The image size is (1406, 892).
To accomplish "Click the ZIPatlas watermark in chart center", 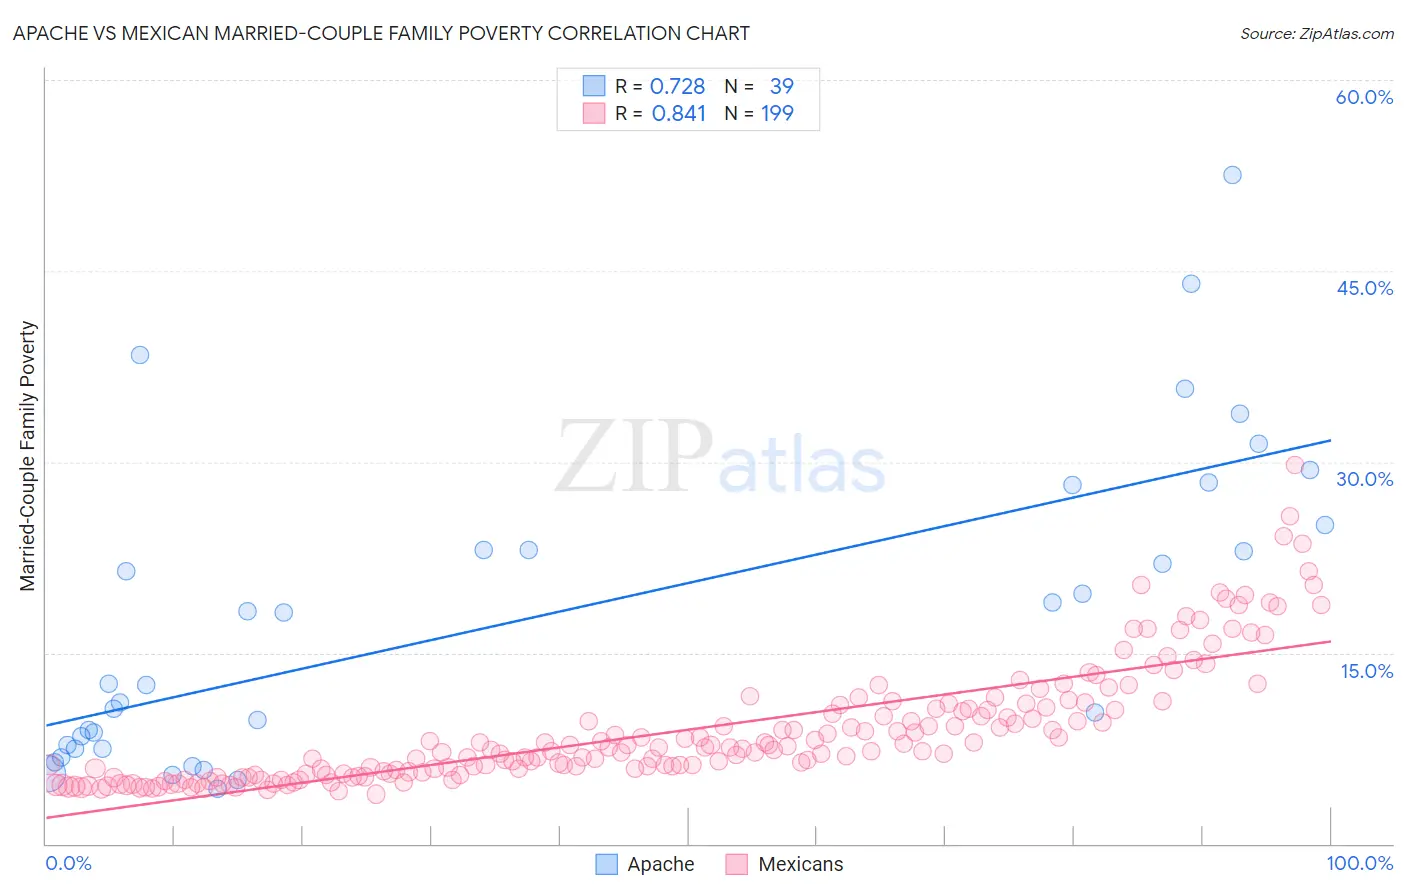I will [720, 458].
